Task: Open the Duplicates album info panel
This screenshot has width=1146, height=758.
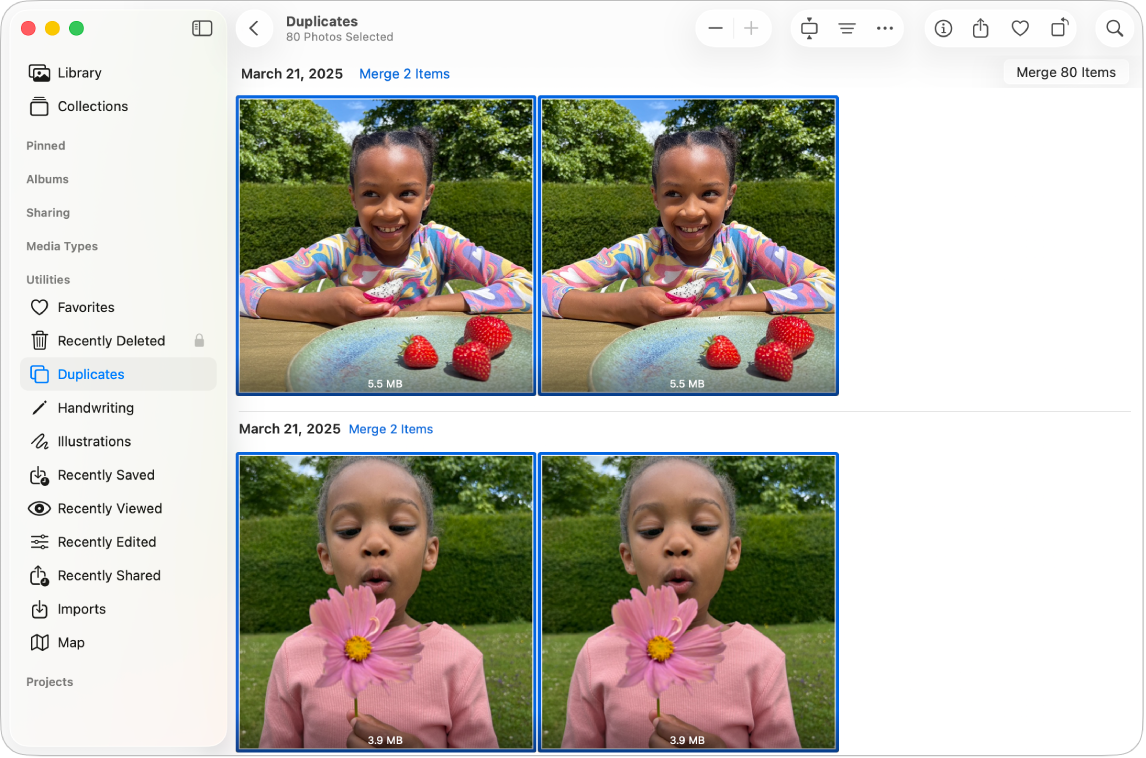Action: pos(942,28)
